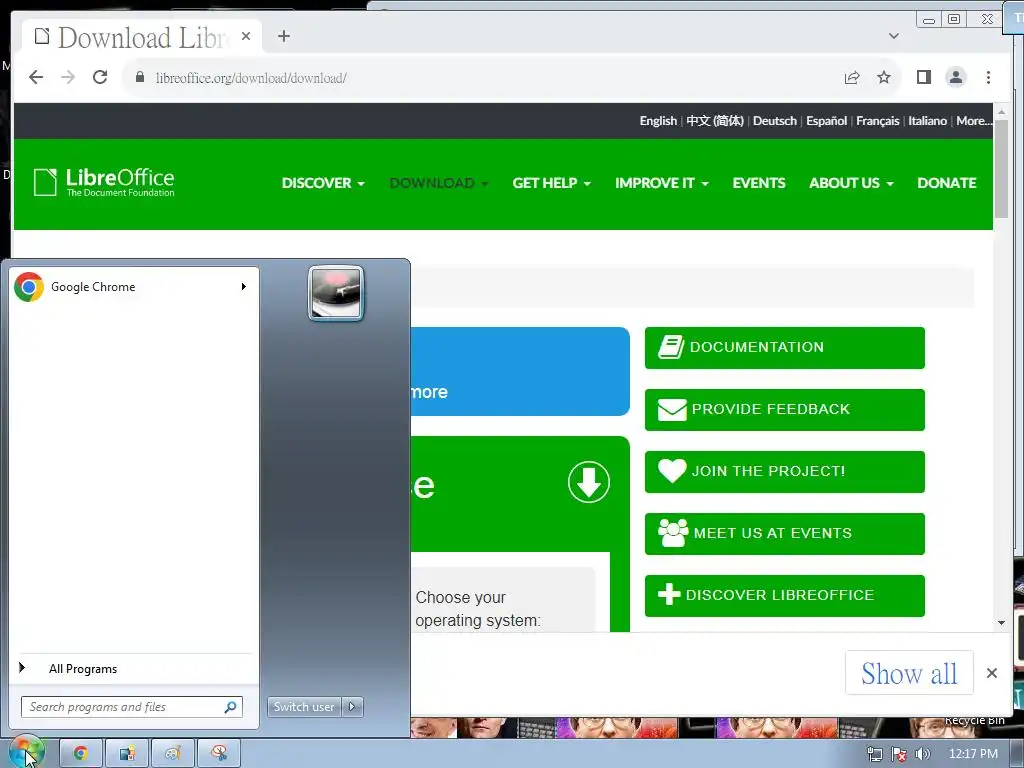Click the Show desktop button at taskbar end
1024x768 pixels.
(1018, 754)
